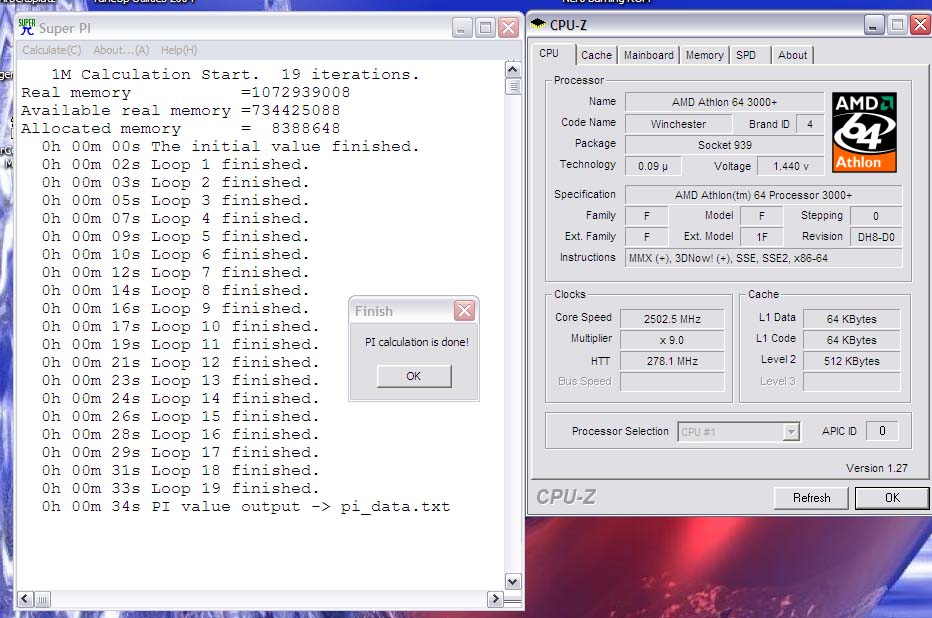Click the 'Real memory =1072939008' line
This screenshot has width=932, height=618.
[185, 93]
